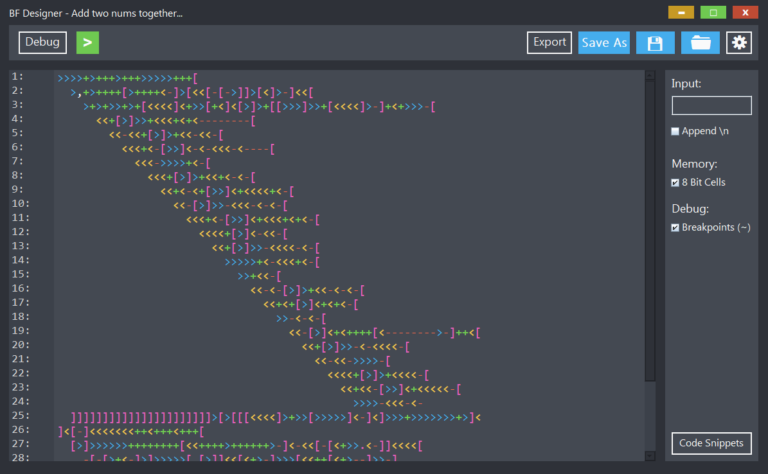Enable the Append \n checkbox
This screenshot has height=474, width=768.
click(x=675, y=131)
